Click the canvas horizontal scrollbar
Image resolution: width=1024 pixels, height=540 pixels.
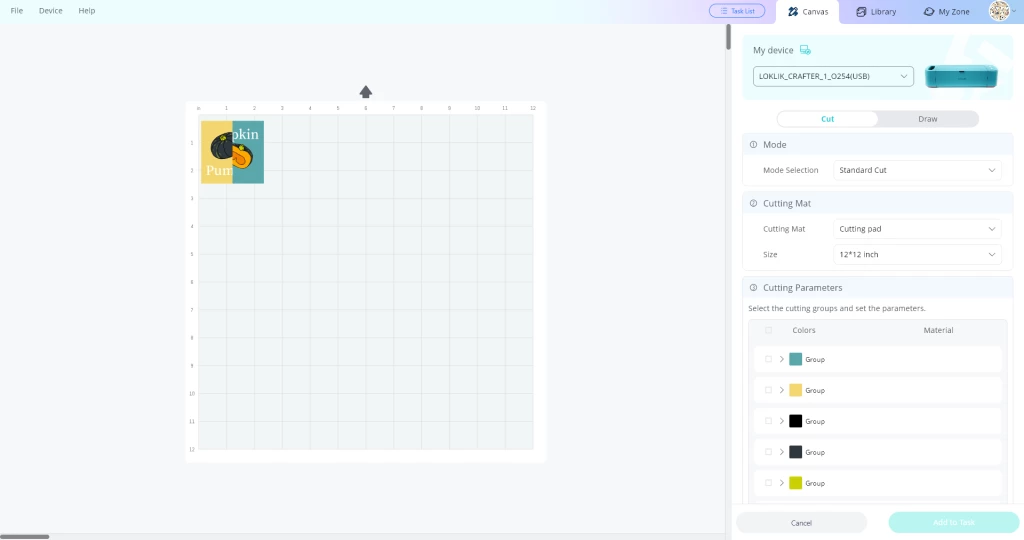(x=25, y=537)
